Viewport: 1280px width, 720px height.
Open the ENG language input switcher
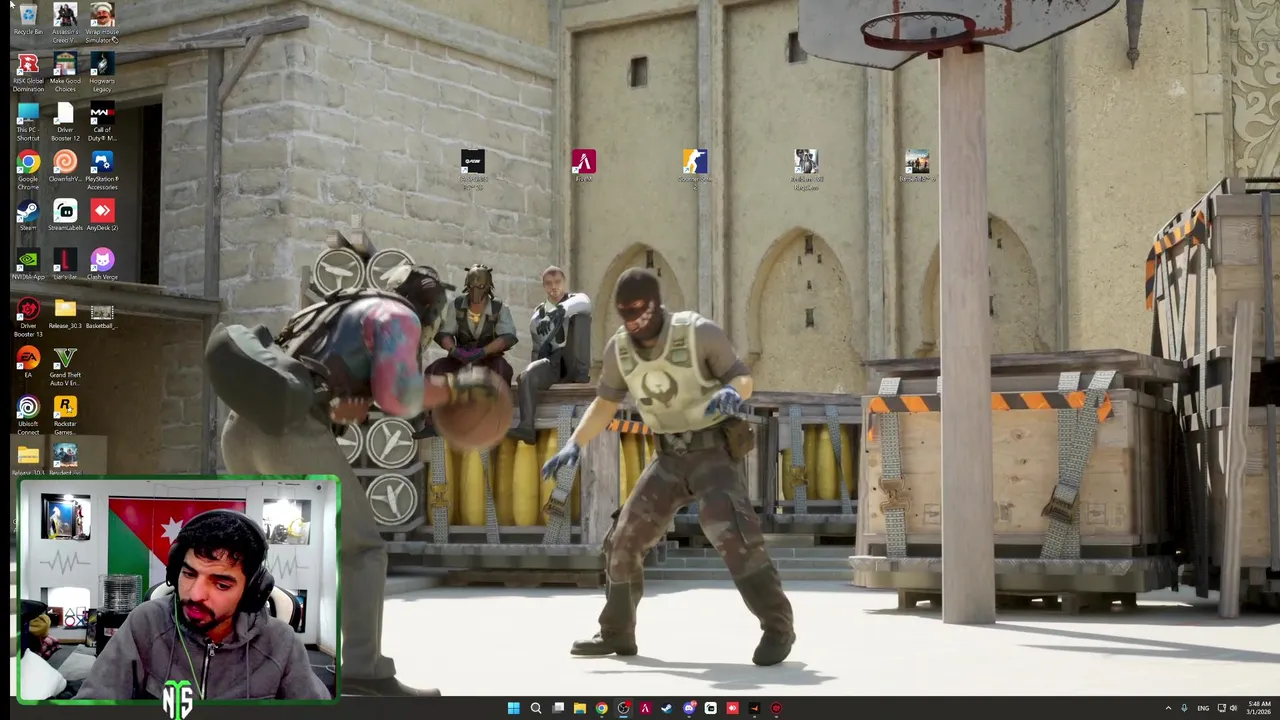click(1203, 708)
